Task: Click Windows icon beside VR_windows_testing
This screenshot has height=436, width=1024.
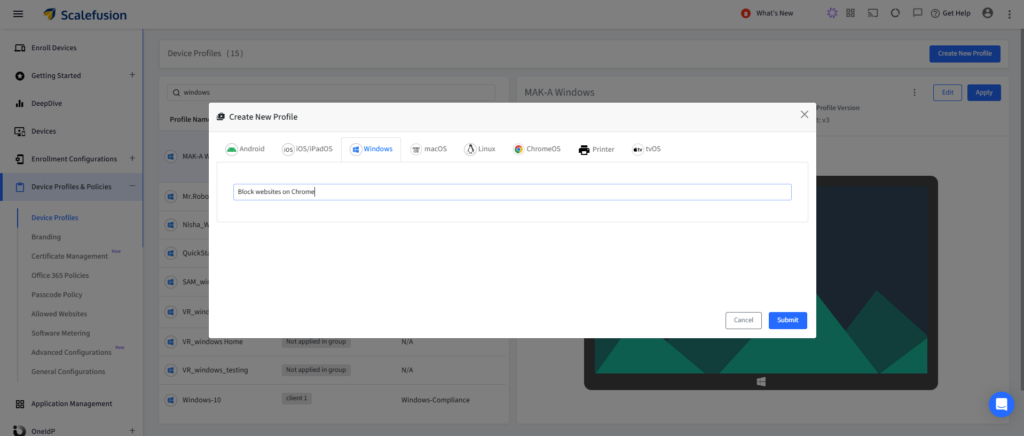Action: click(171, 370)
